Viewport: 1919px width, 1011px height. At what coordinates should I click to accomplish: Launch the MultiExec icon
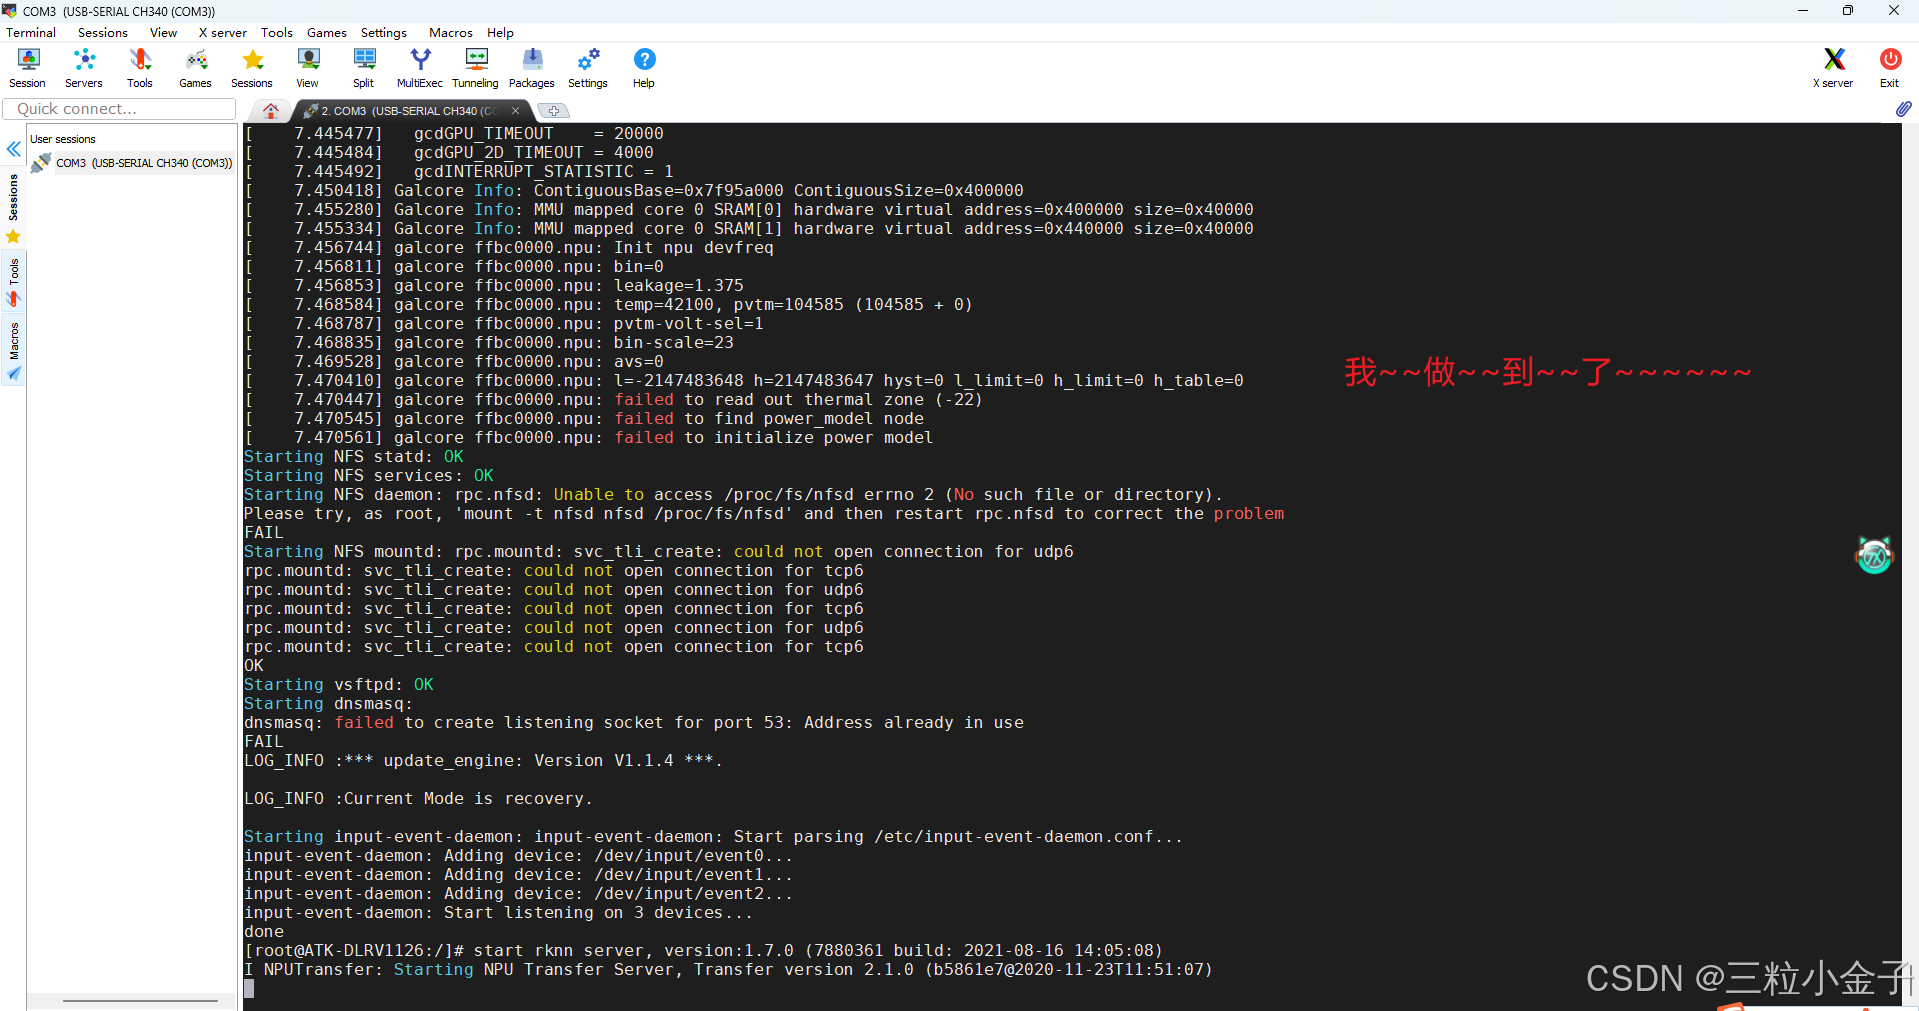coord(420,68)
